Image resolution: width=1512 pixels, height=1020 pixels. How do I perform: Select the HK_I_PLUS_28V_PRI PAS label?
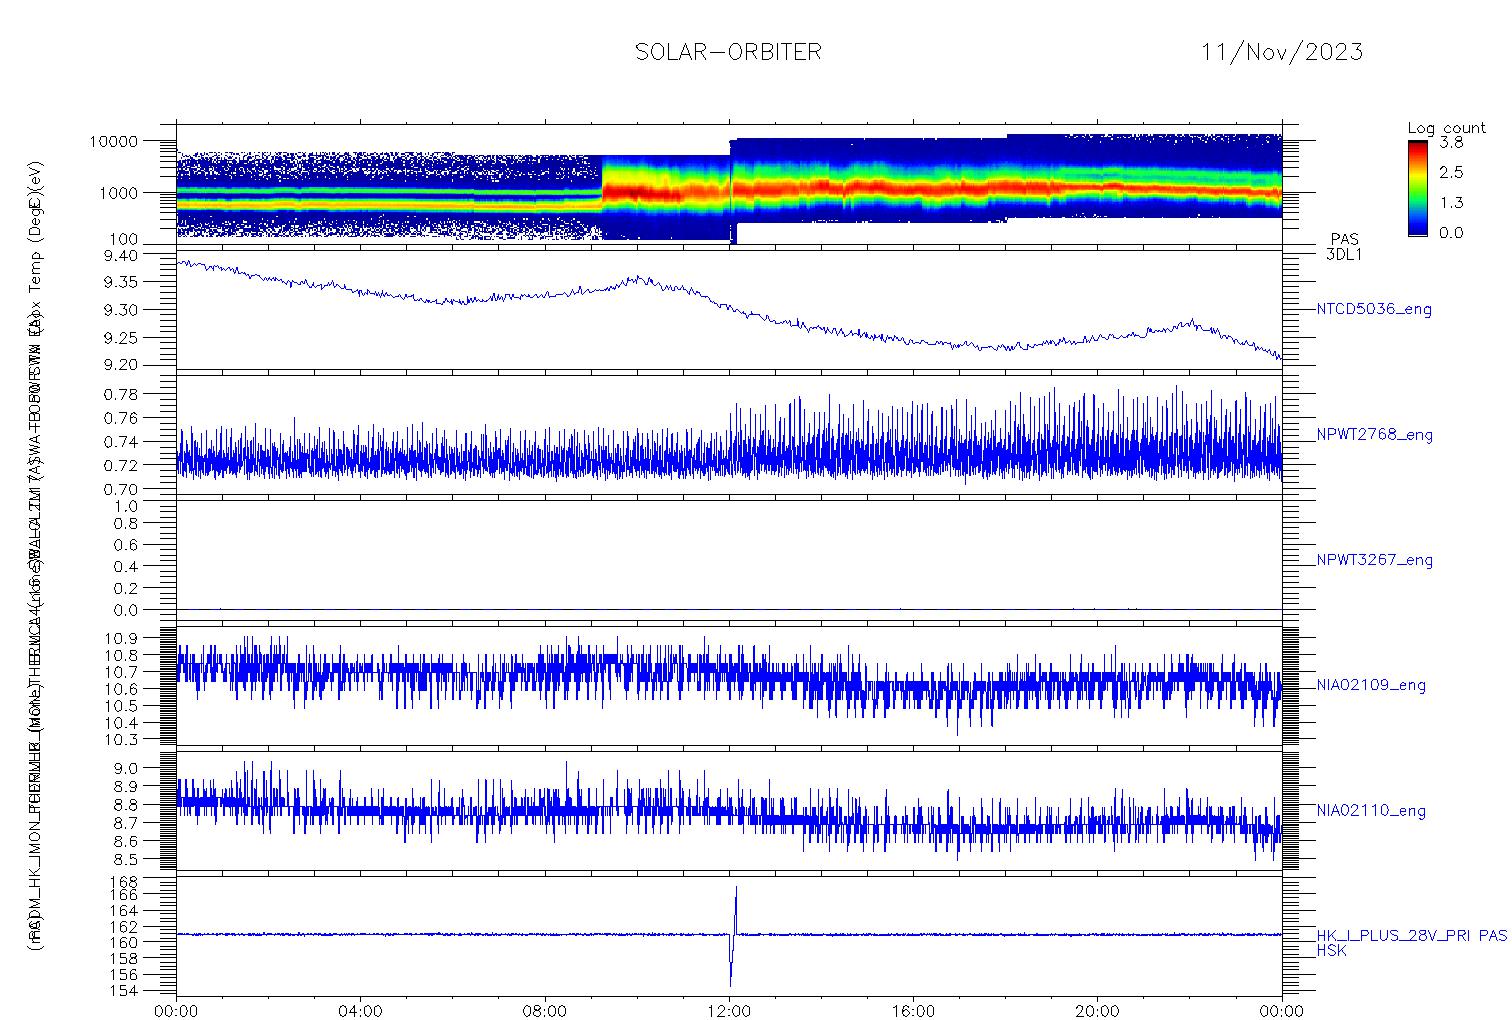pyautogui.click(x=1412, y=936)
